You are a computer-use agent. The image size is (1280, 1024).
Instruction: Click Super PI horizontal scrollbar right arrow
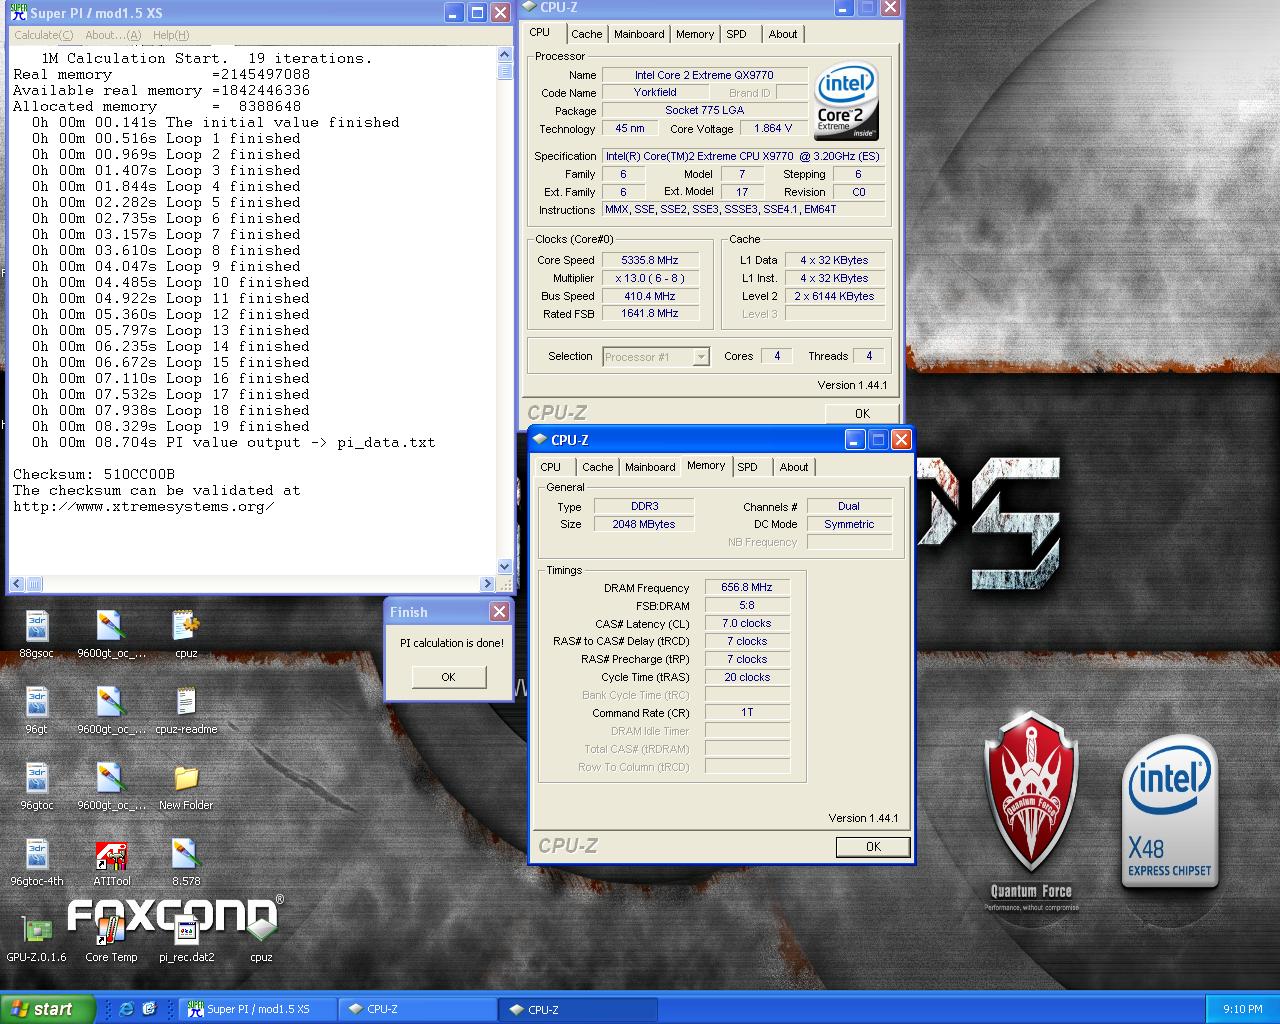coord(488,584)
